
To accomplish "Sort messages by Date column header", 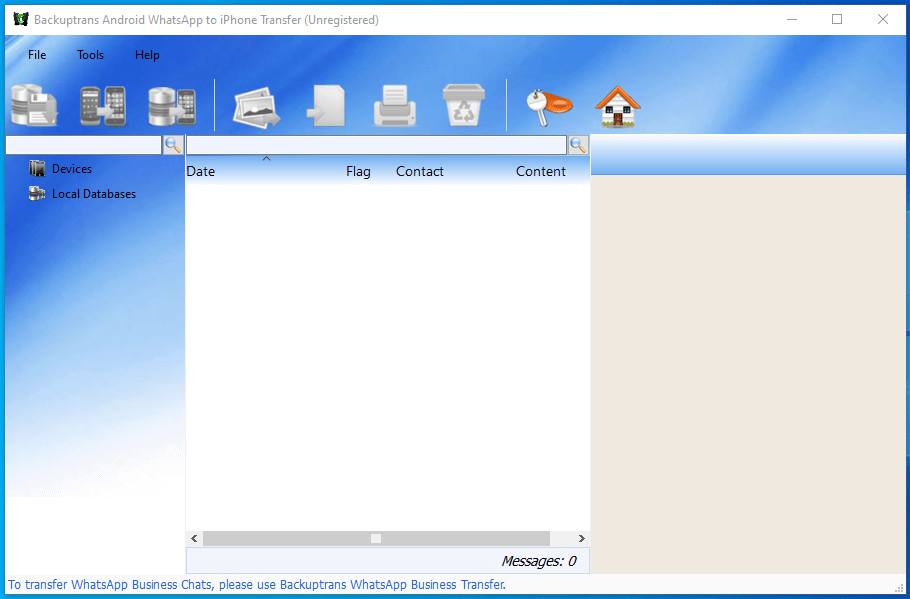I will (x=201, y=172).
